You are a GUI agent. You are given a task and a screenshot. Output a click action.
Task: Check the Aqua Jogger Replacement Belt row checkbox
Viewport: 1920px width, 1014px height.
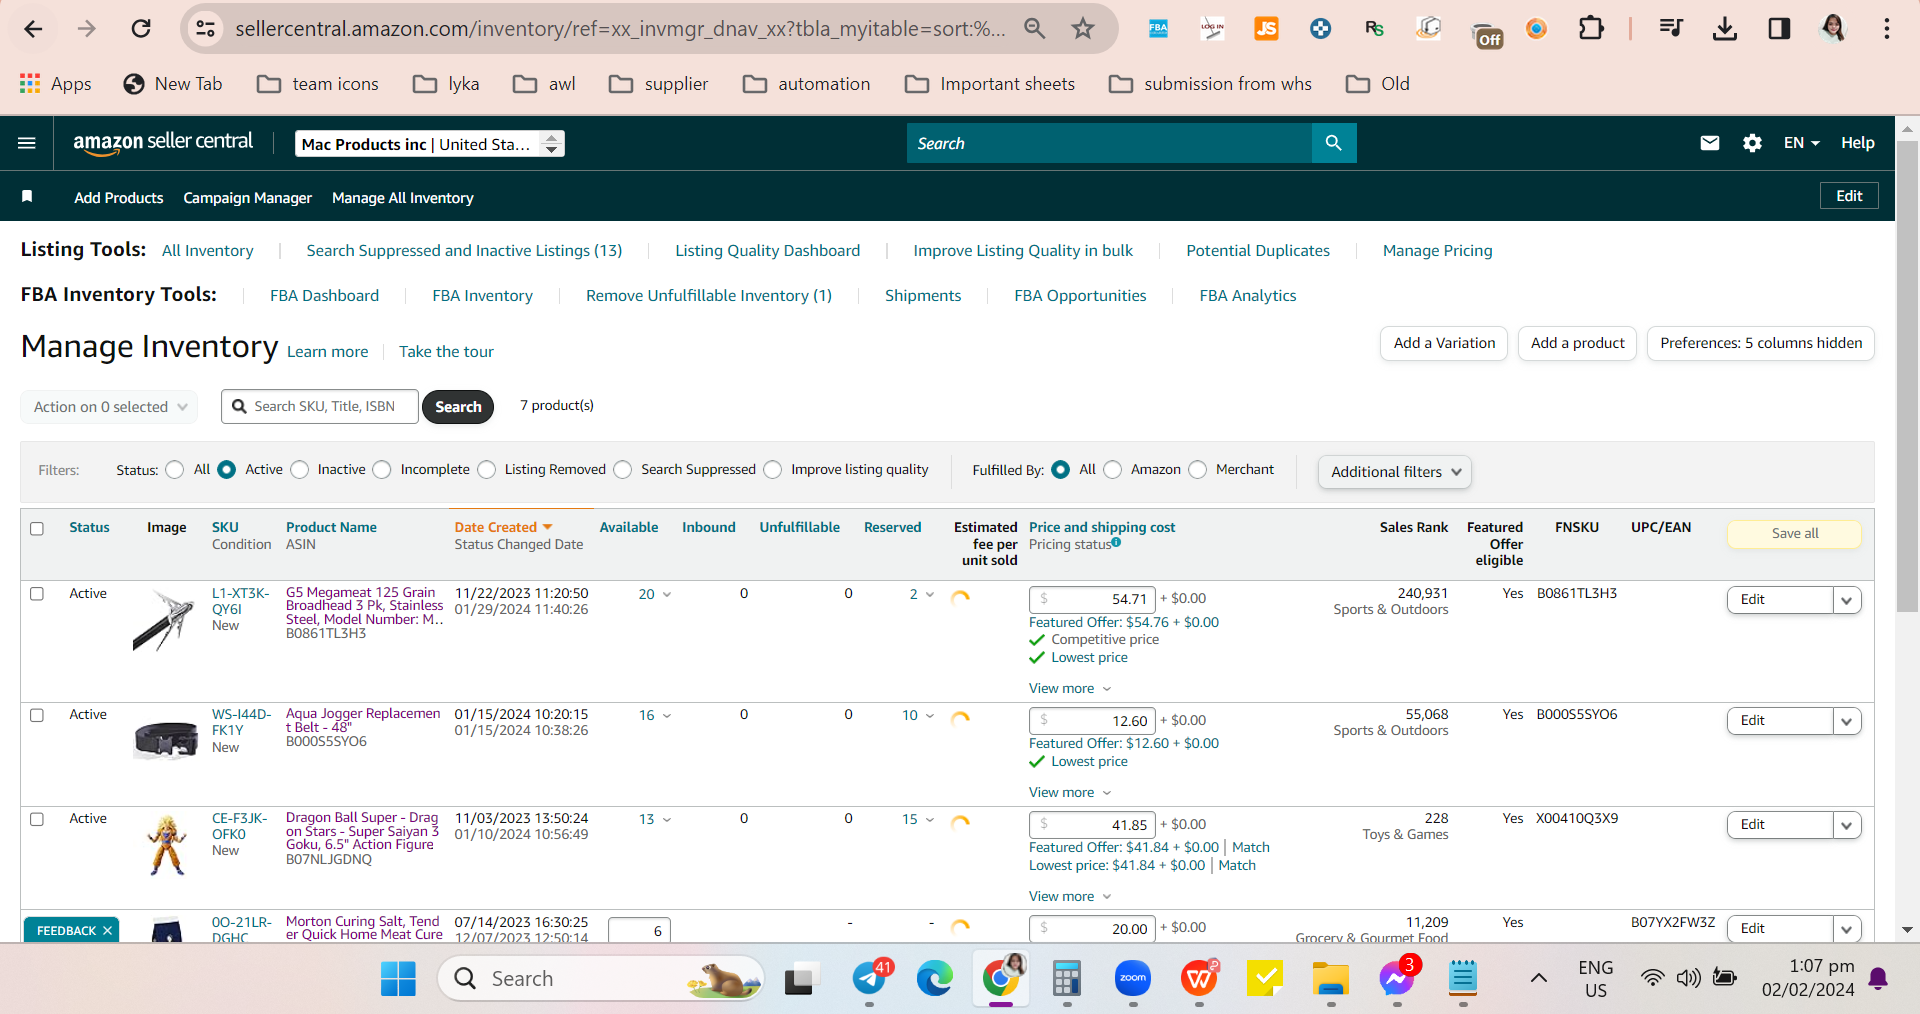pyautogui.click(x=37, y=715)
